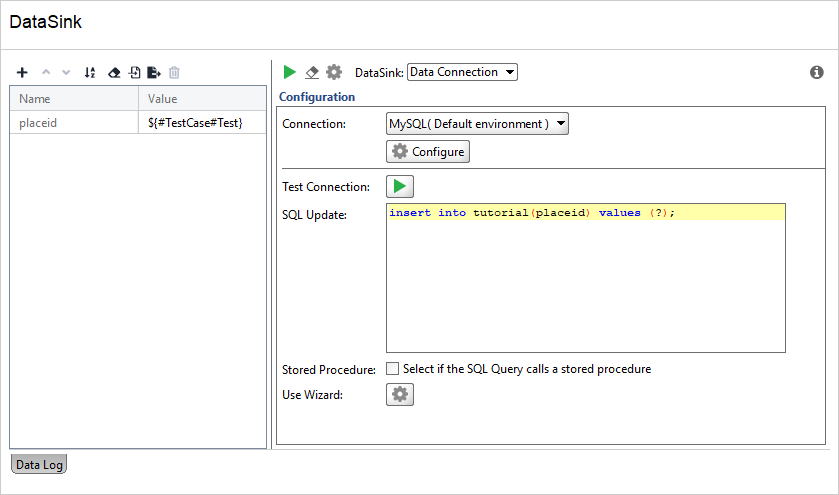Enable the Stored Procedure checkbox
Screen dimensions: 839x495
[392, 369]
